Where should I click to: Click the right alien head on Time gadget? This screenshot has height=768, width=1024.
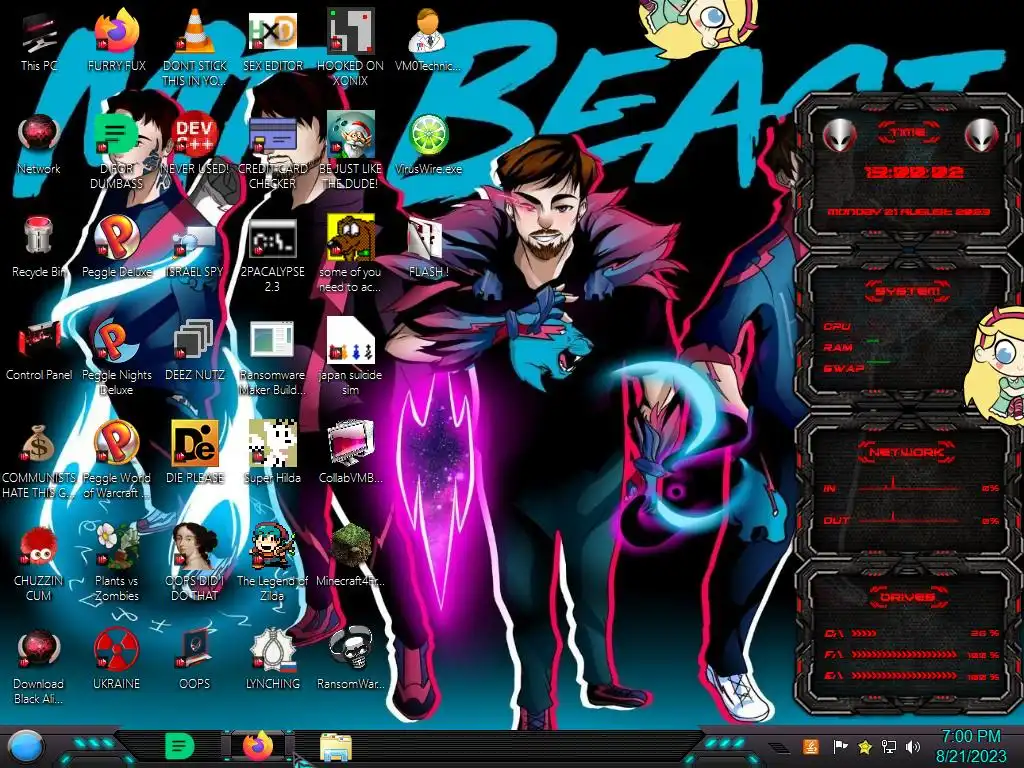pyautogui.click(x=981, y=135)
